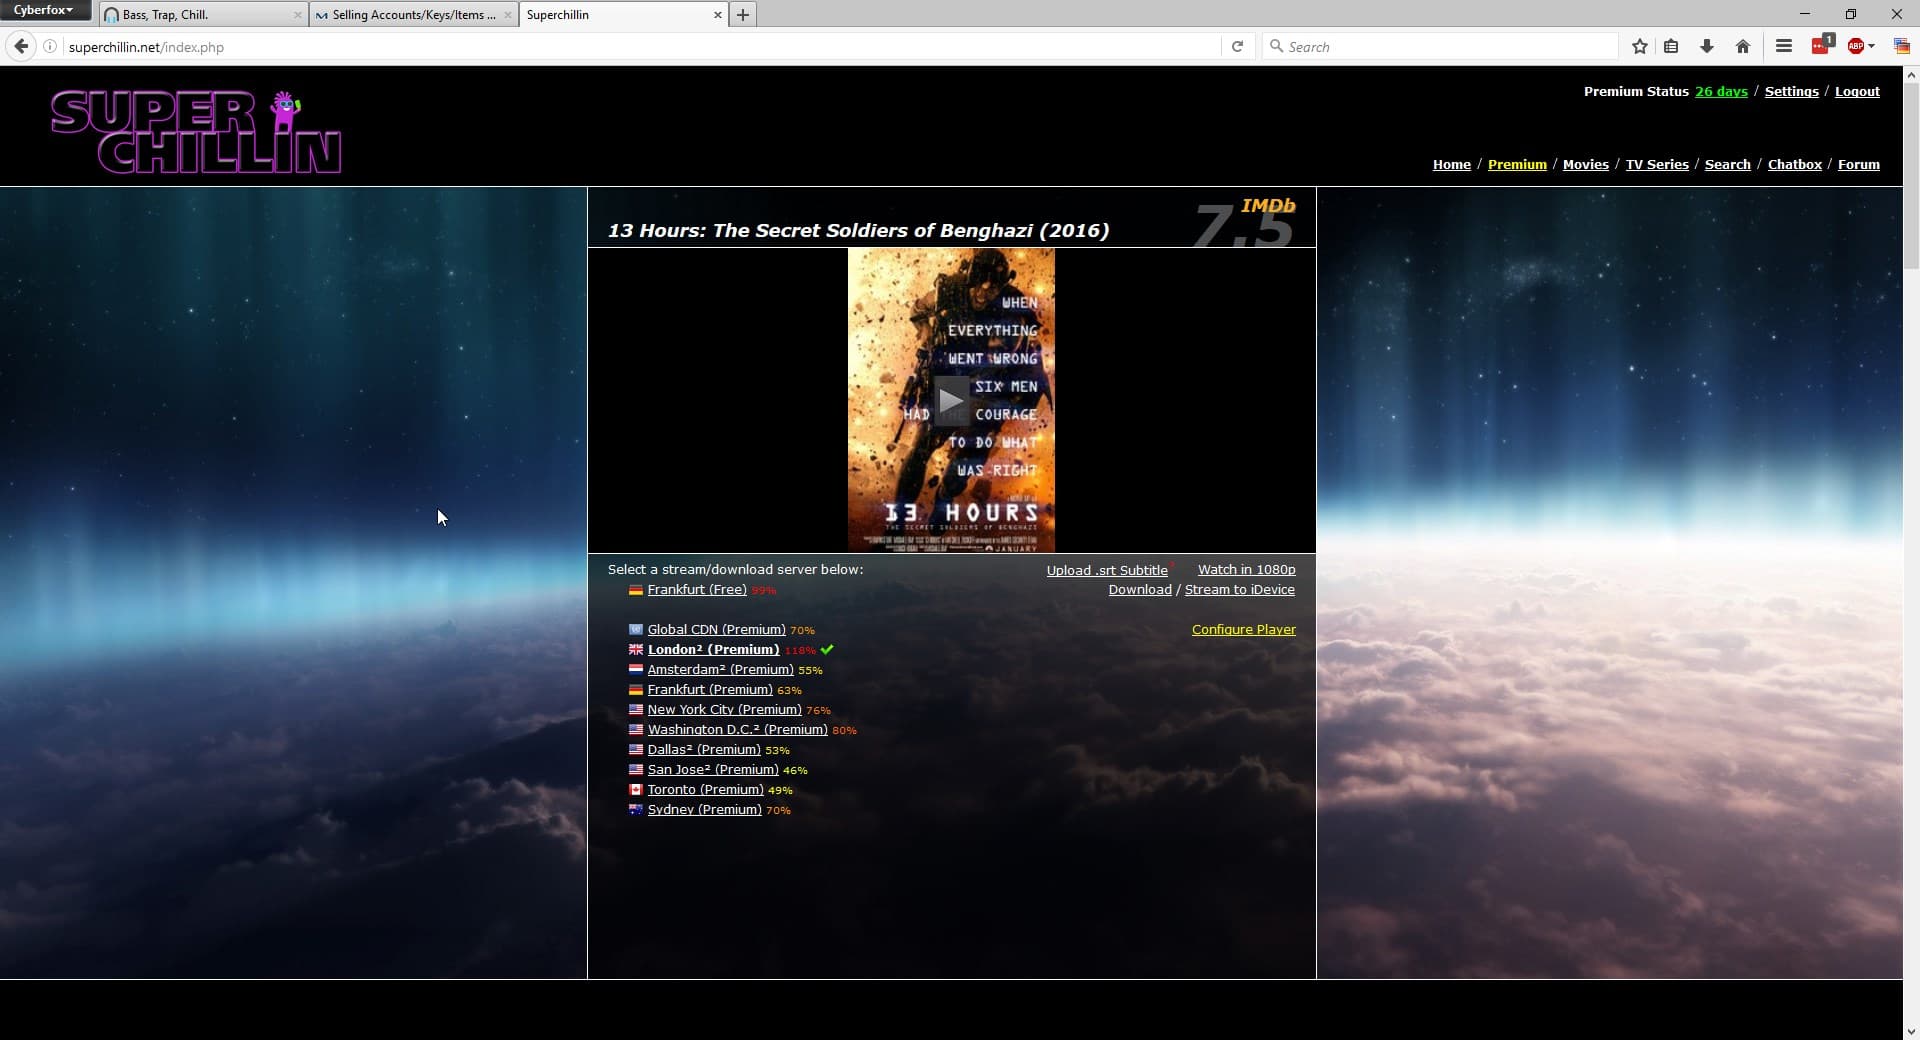Click the 26 days premium status link
The height and width of the screenshot is (1040, 1920).
(x=1721, y=91)
